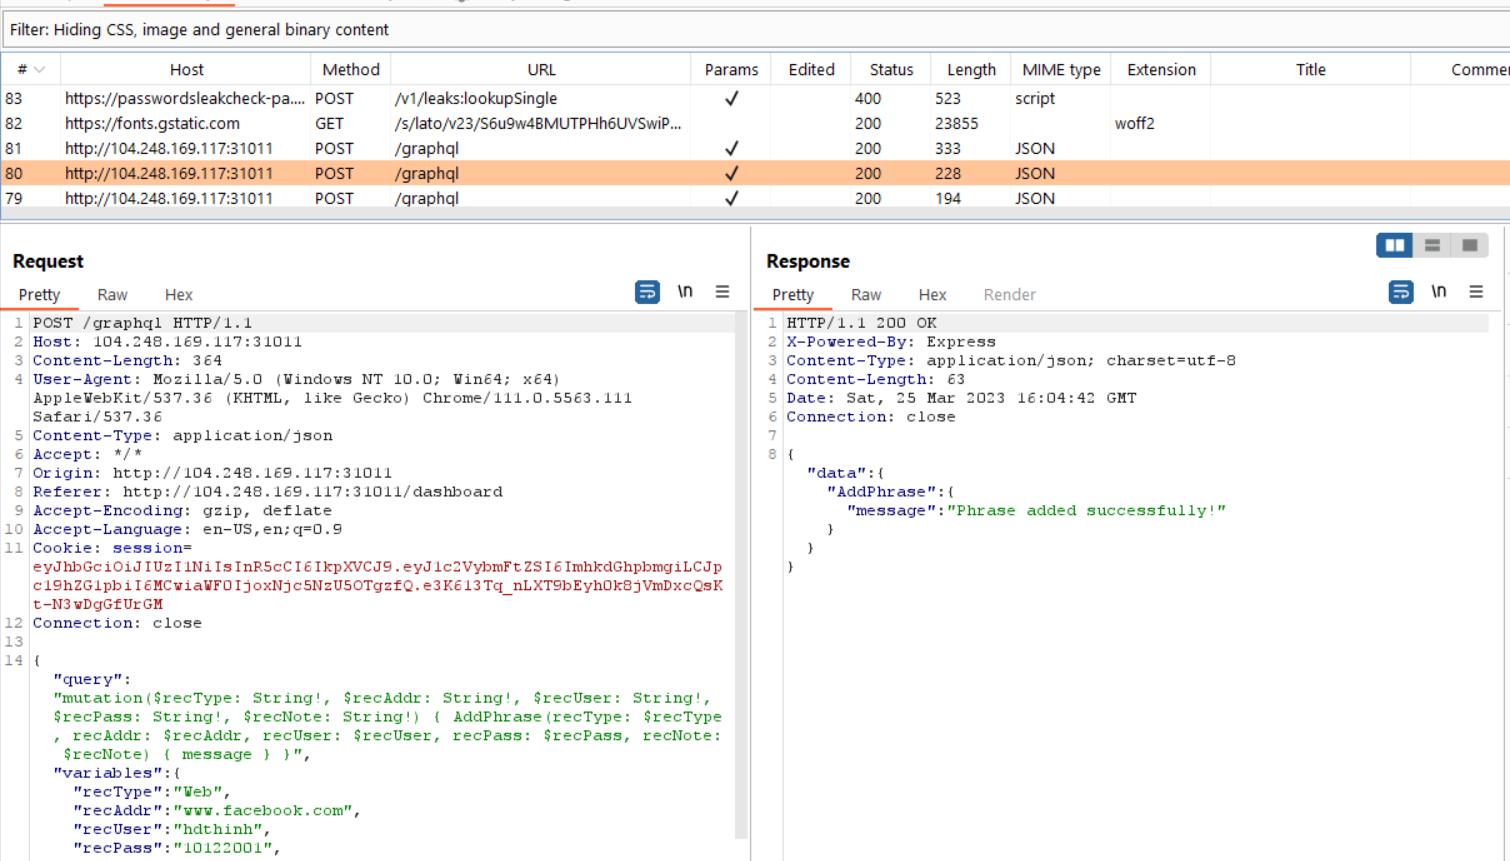Sort entries by the Status column
Image resolution: width=1510 pixels, height=861 pixels.
(x=890, y=69)
